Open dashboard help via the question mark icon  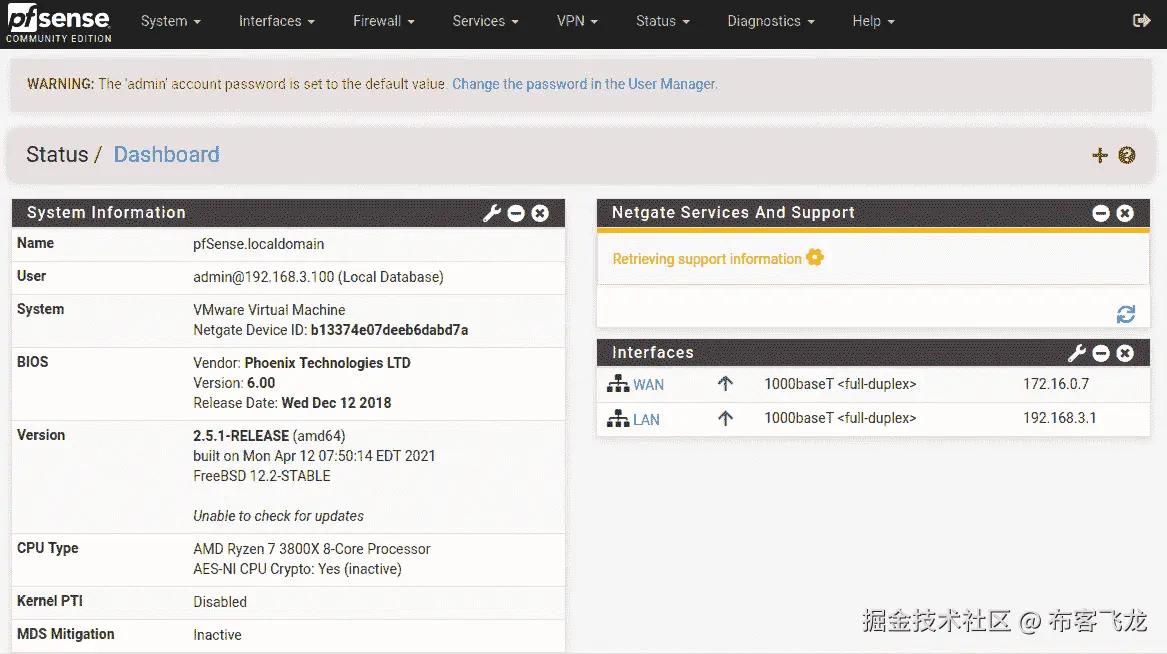pyautogui.click(x=1126, y=155)
